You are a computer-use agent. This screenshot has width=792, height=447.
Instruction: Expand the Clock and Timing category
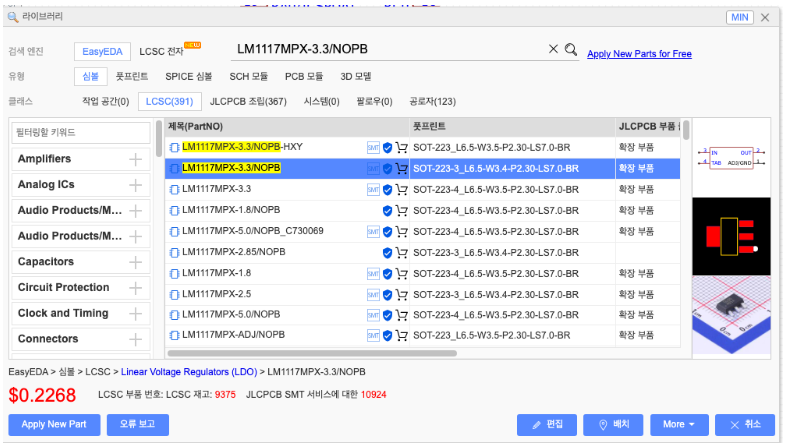pyautogui.click(x=135, y=314)
